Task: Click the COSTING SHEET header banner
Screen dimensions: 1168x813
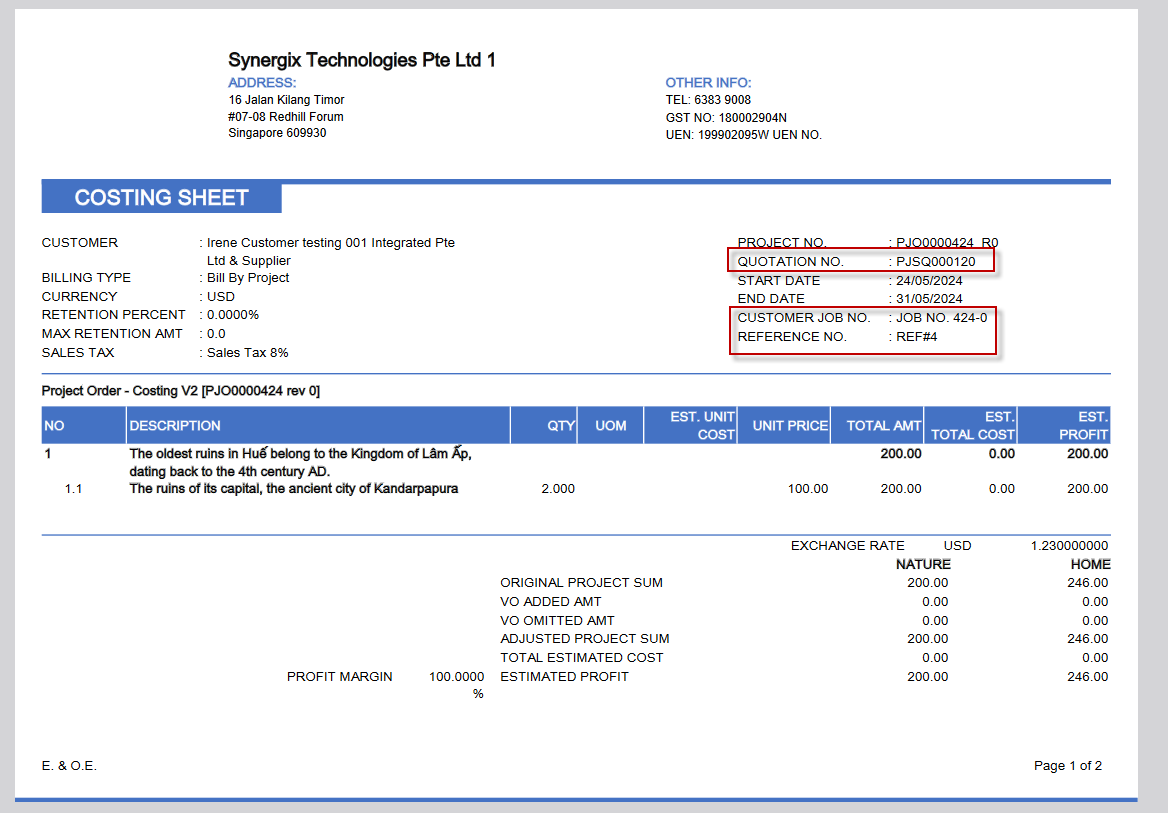Action: 160,197
